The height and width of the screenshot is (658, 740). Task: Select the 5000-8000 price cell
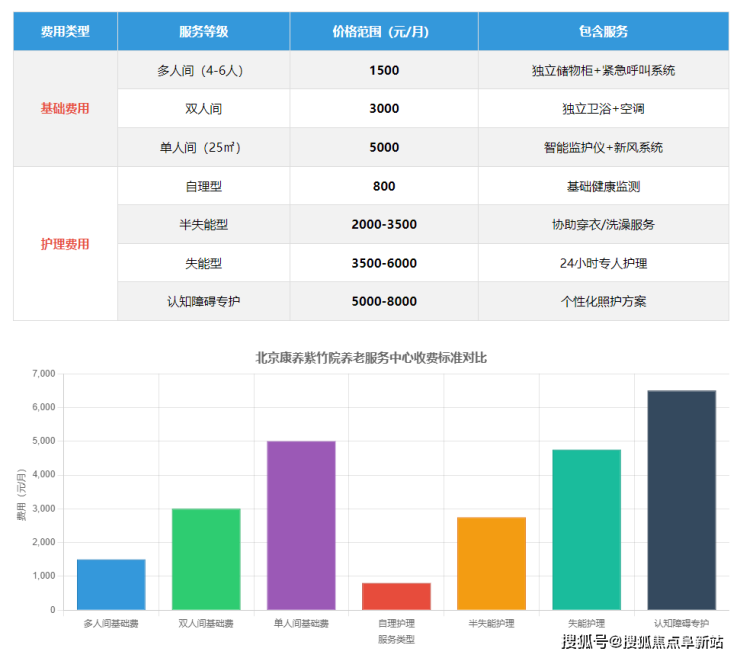(383, 301)
